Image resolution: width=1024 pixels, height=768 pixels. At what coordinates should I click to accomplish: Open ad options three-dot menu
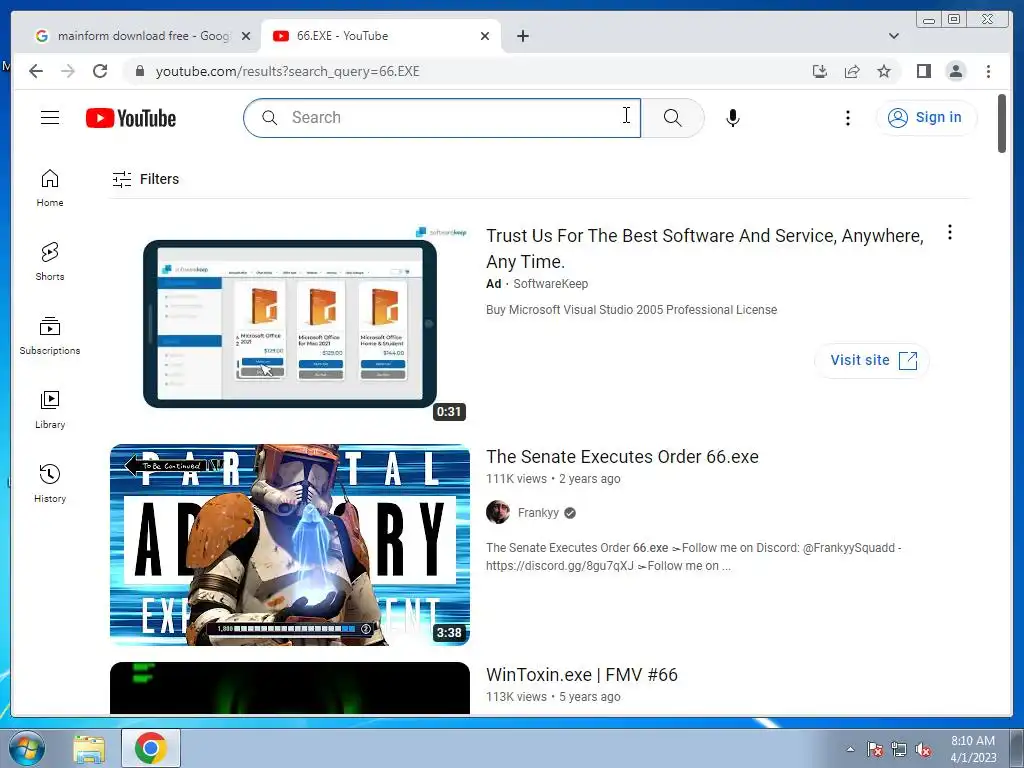tap(950, 232)
